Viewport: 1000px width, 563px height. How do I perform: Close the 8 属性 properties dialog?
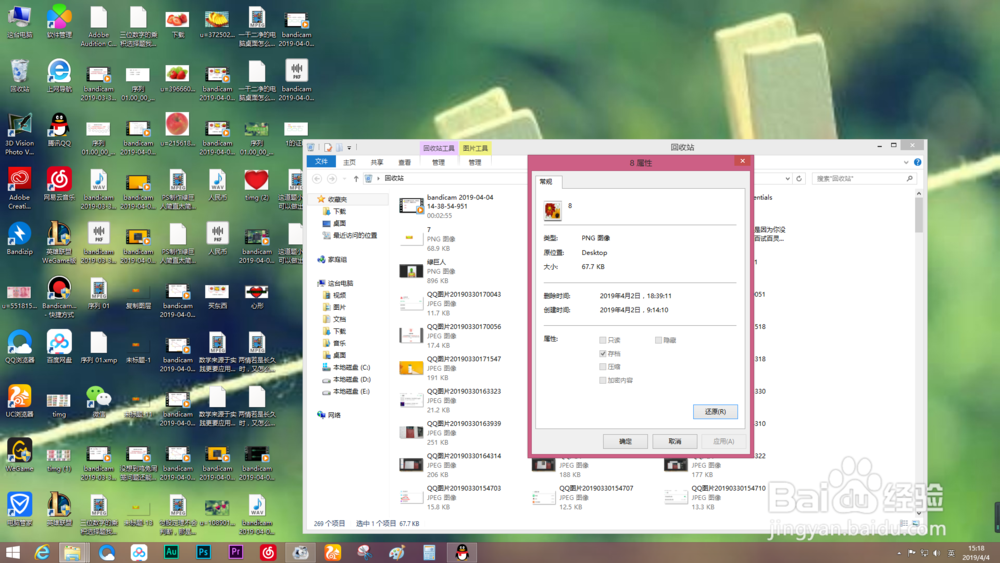742,161
